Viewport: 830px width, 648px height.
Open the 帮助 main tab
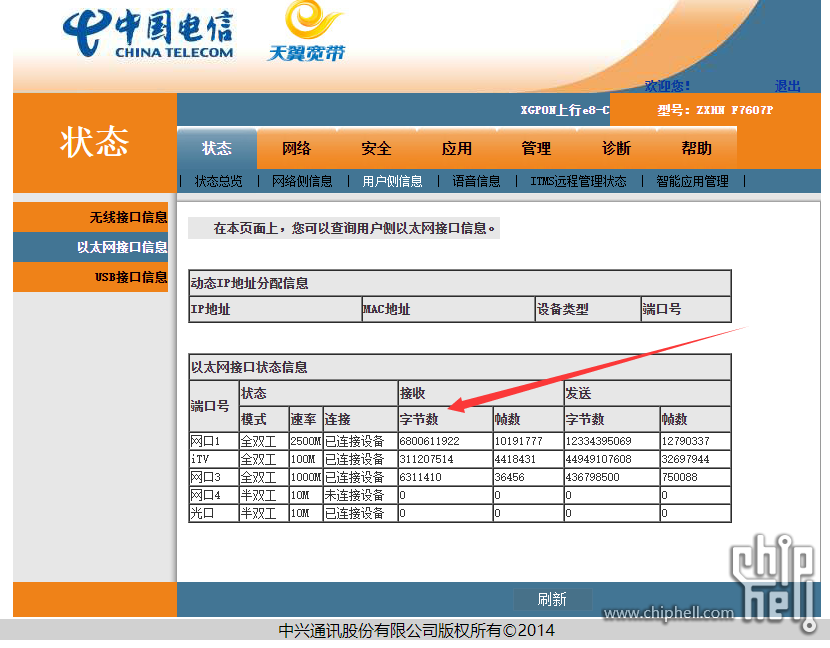click(696, 148)
